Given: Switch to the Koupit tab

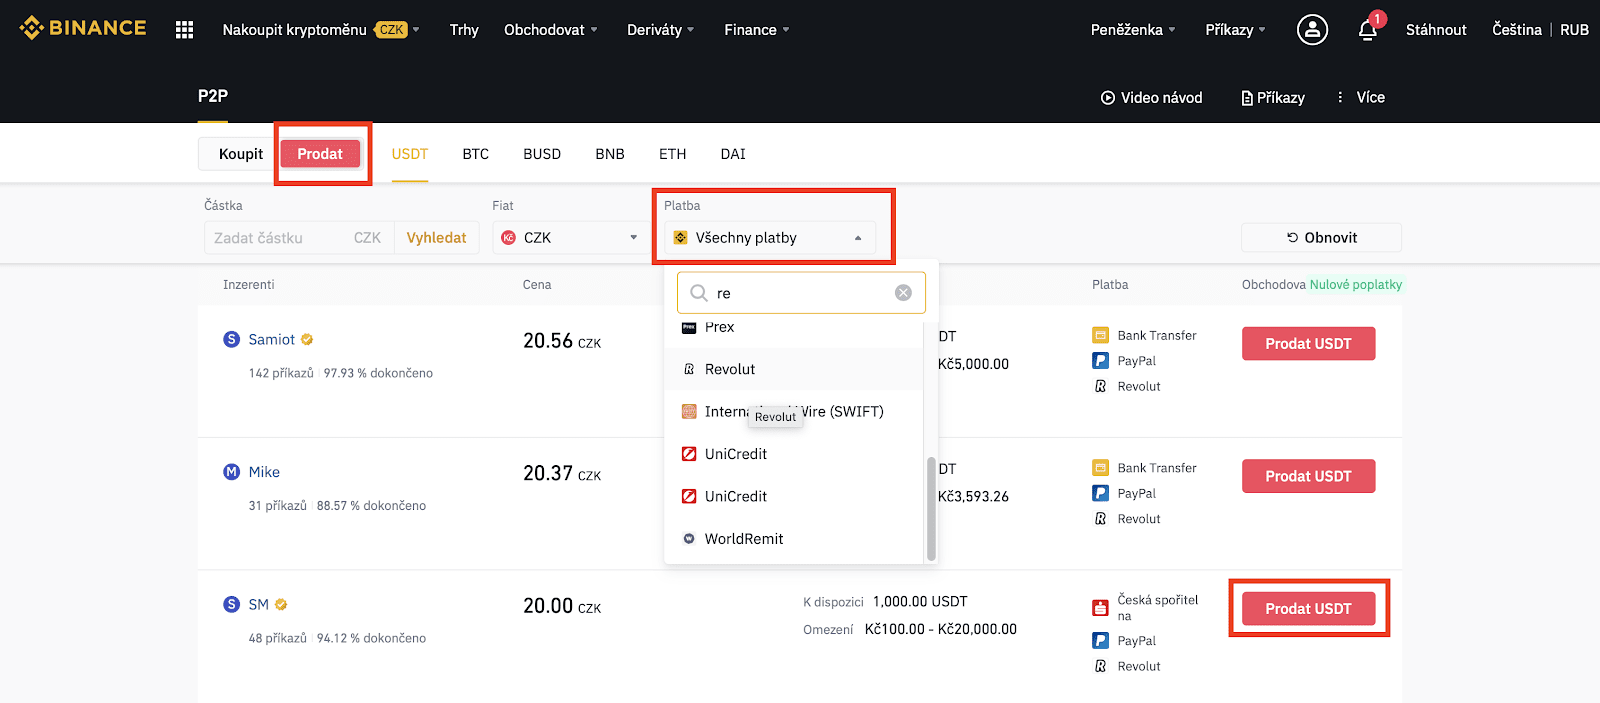Looking at the screenshot, I should click(x=240, y=154).
